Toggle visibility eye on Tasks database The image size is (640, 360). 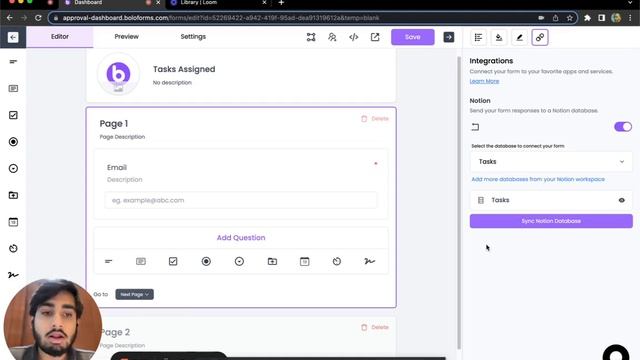click(x=622, y=200)
